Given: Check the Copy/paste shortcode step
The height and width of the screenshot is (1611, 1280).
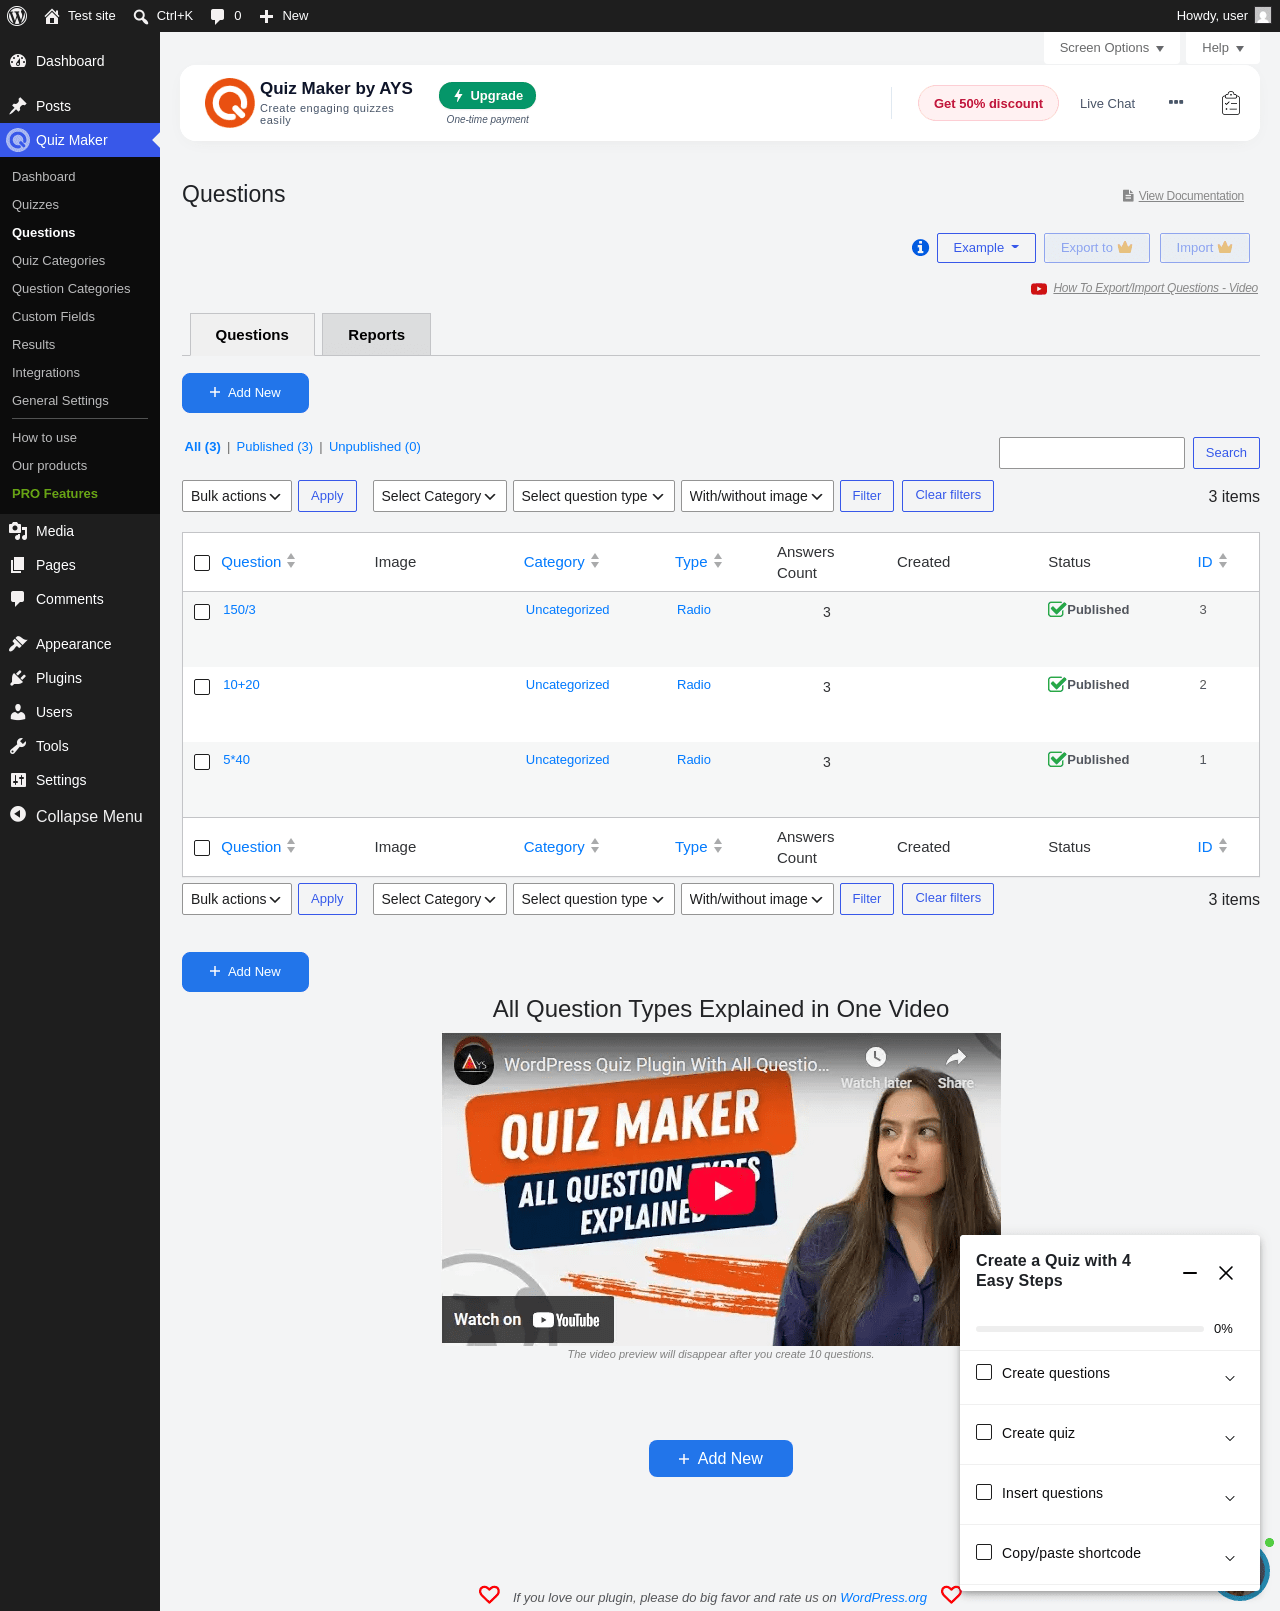Looking at the screenshot, I should (x=984, y=1552).
